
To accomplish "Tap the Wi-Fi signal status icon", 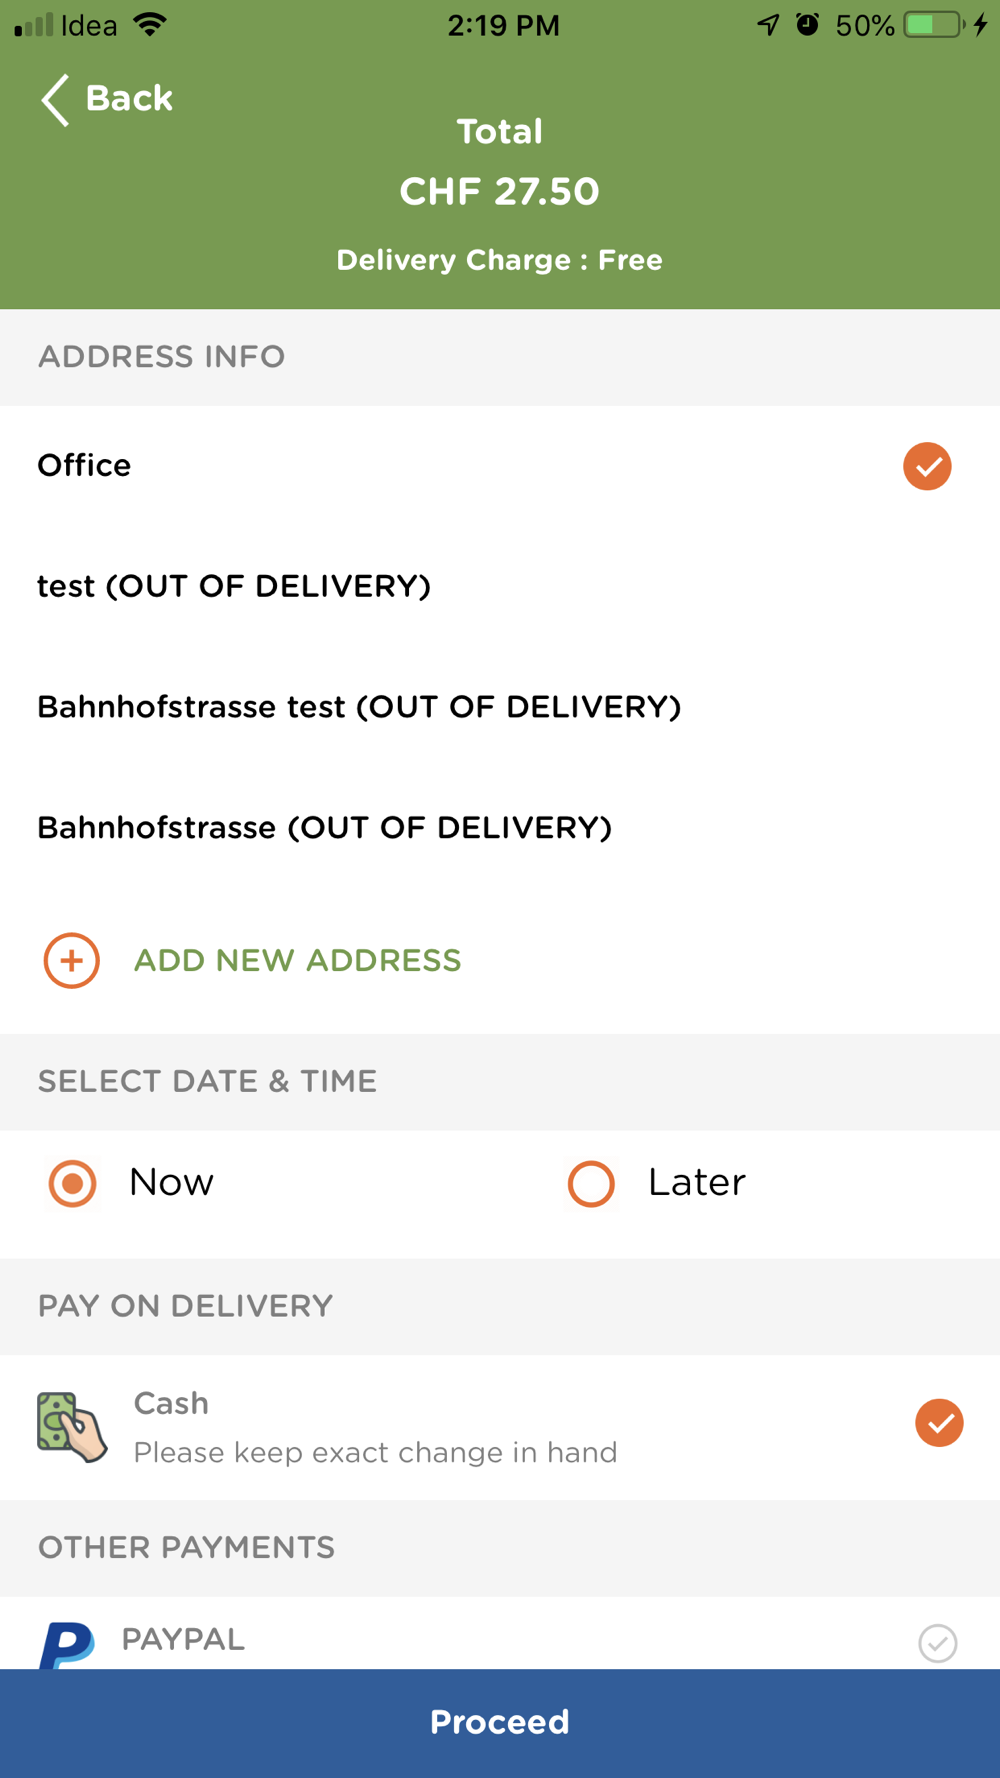I will pyautogui.click(x=150, y=25).
